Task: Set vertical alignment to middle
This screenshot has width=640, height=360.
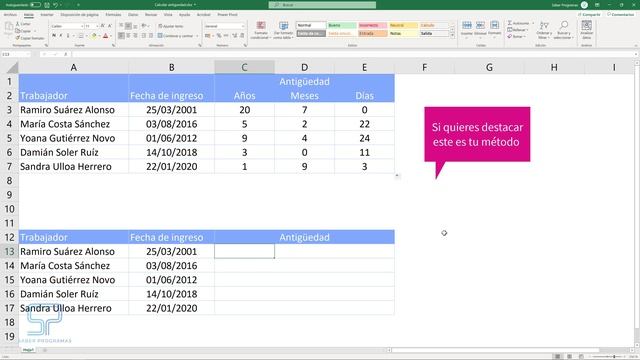Action: pos(129,26)
